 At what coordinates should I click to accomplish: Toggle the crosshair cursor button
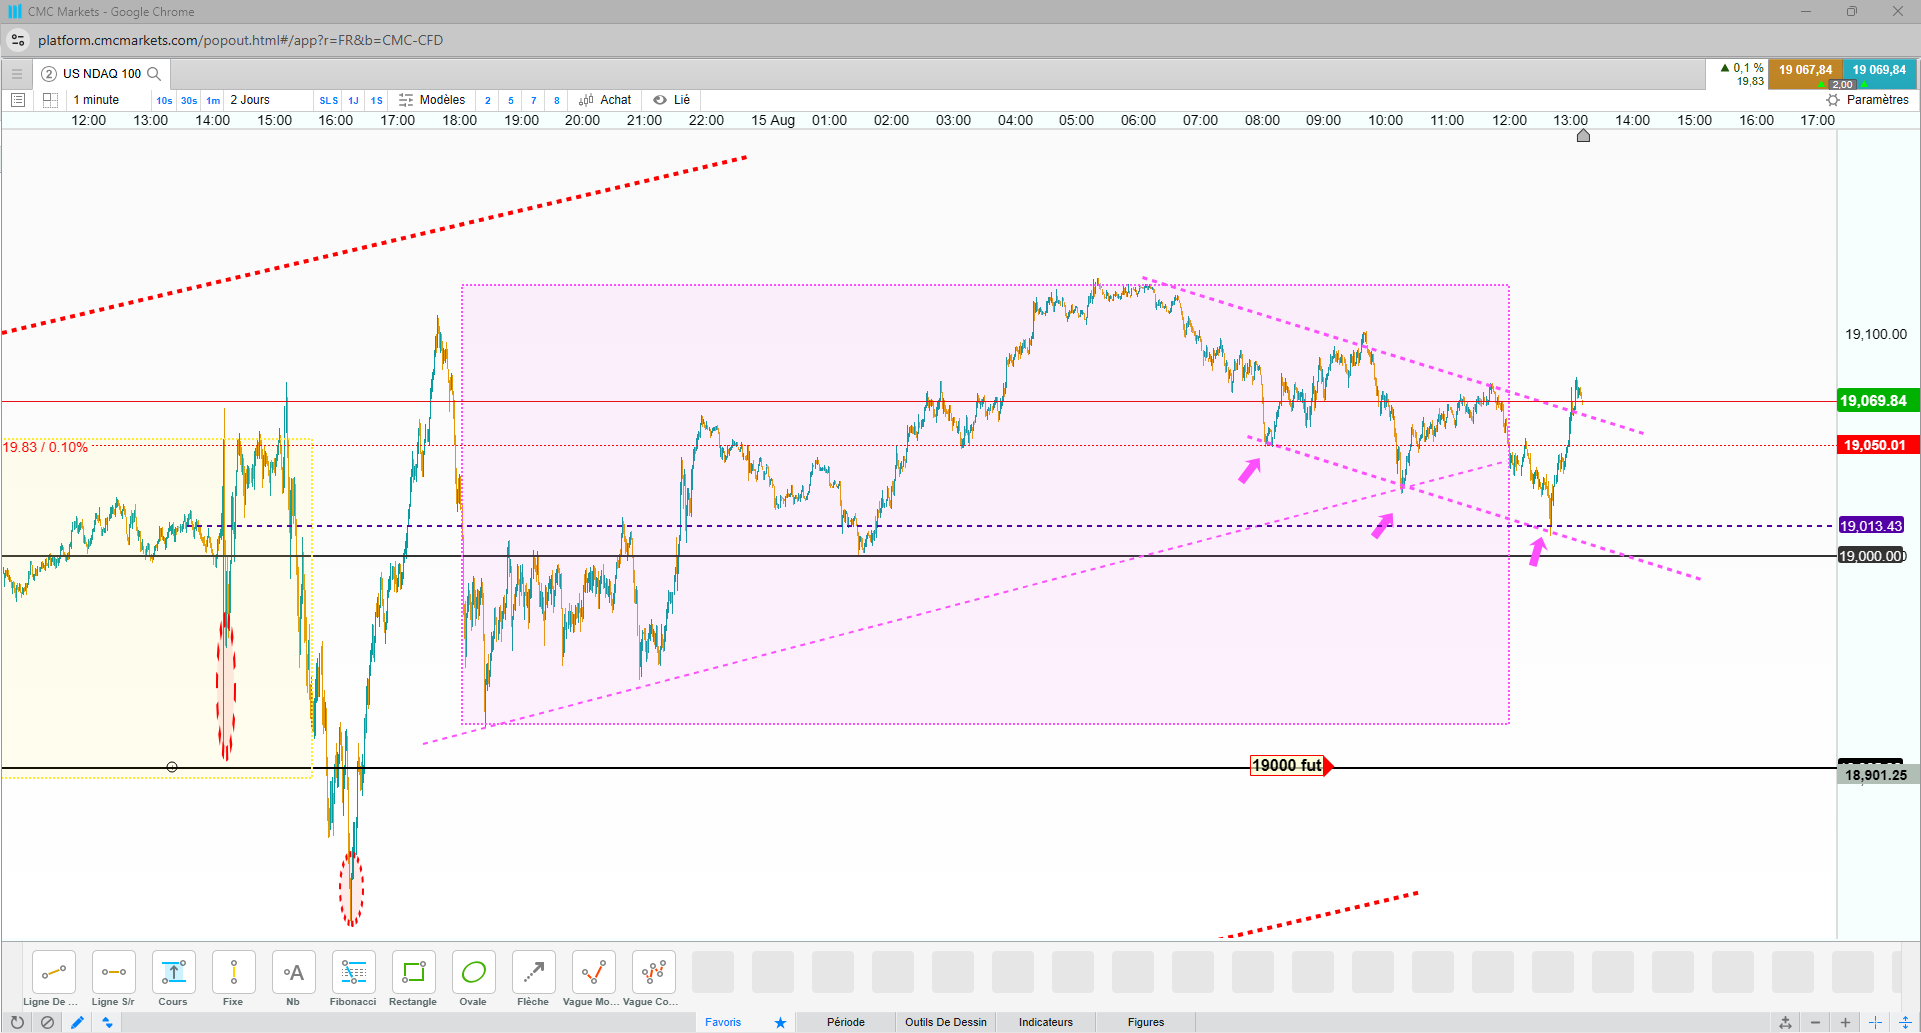[x=1876, y=1022]
